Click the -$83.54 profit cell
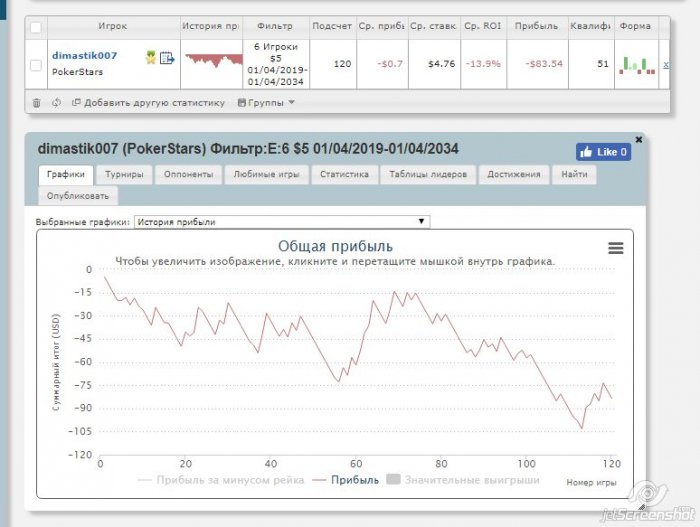 point(538,64)
